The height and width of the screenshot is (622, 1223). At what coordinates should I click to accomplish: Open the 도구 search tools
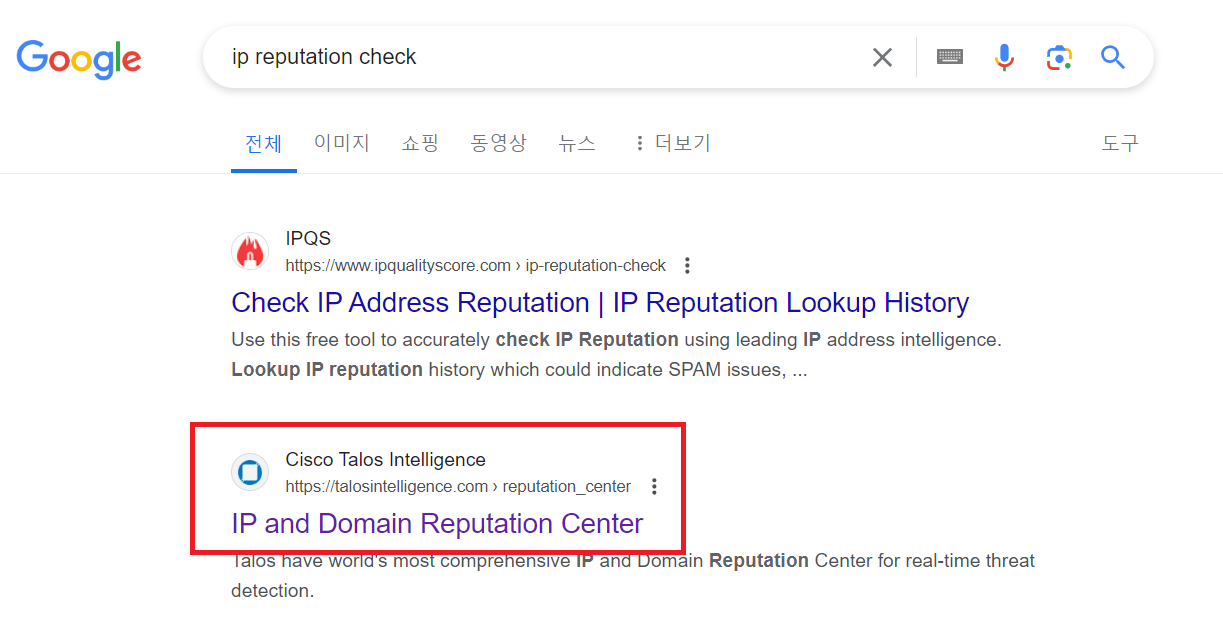(1120, 143)
